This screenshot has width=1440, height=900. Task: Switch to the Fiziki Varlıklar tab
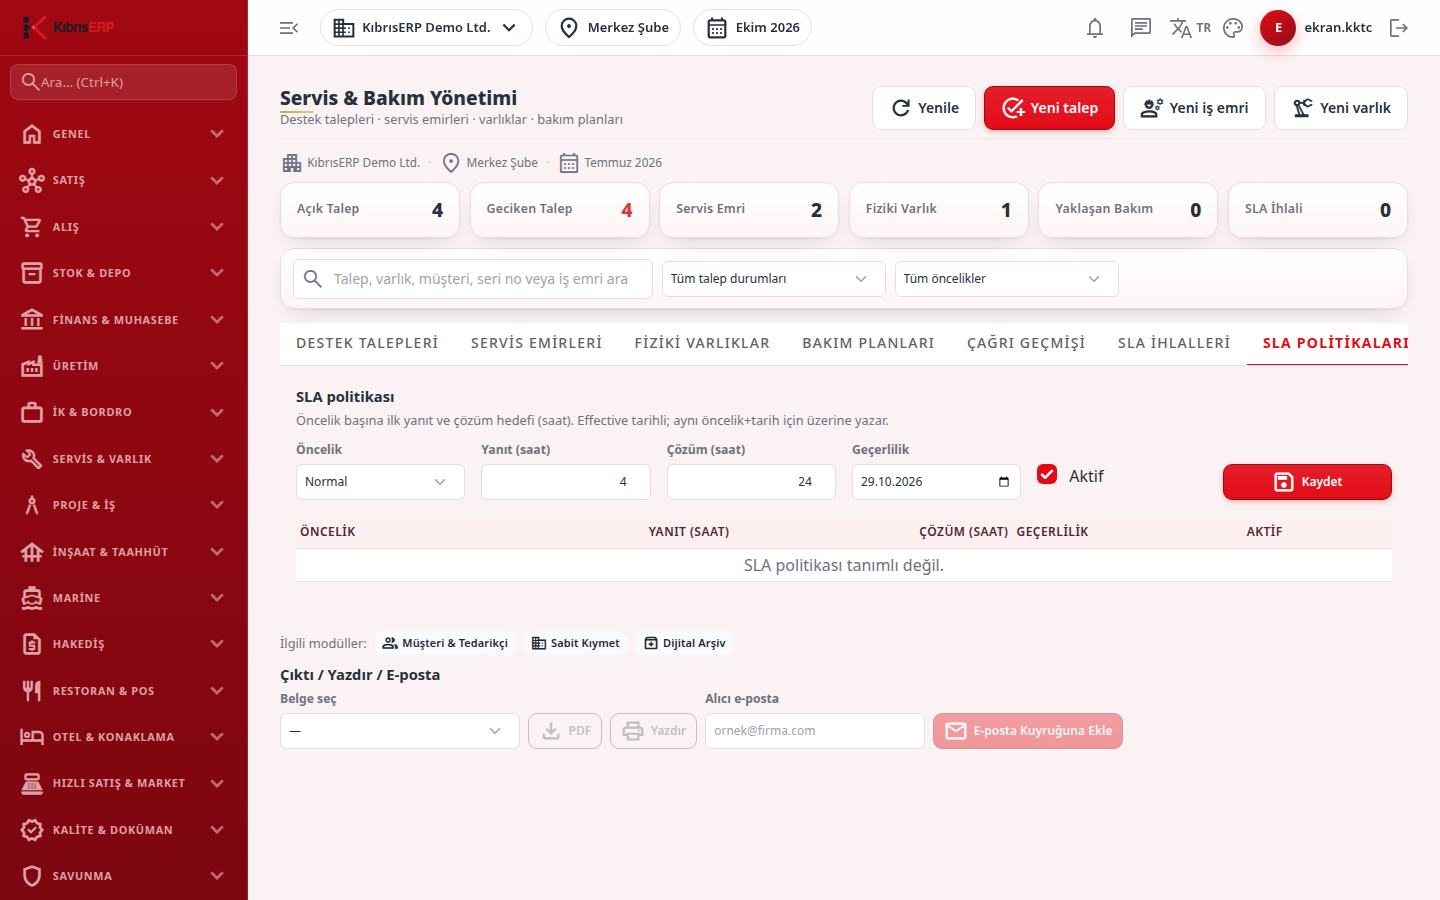(702, 343)
